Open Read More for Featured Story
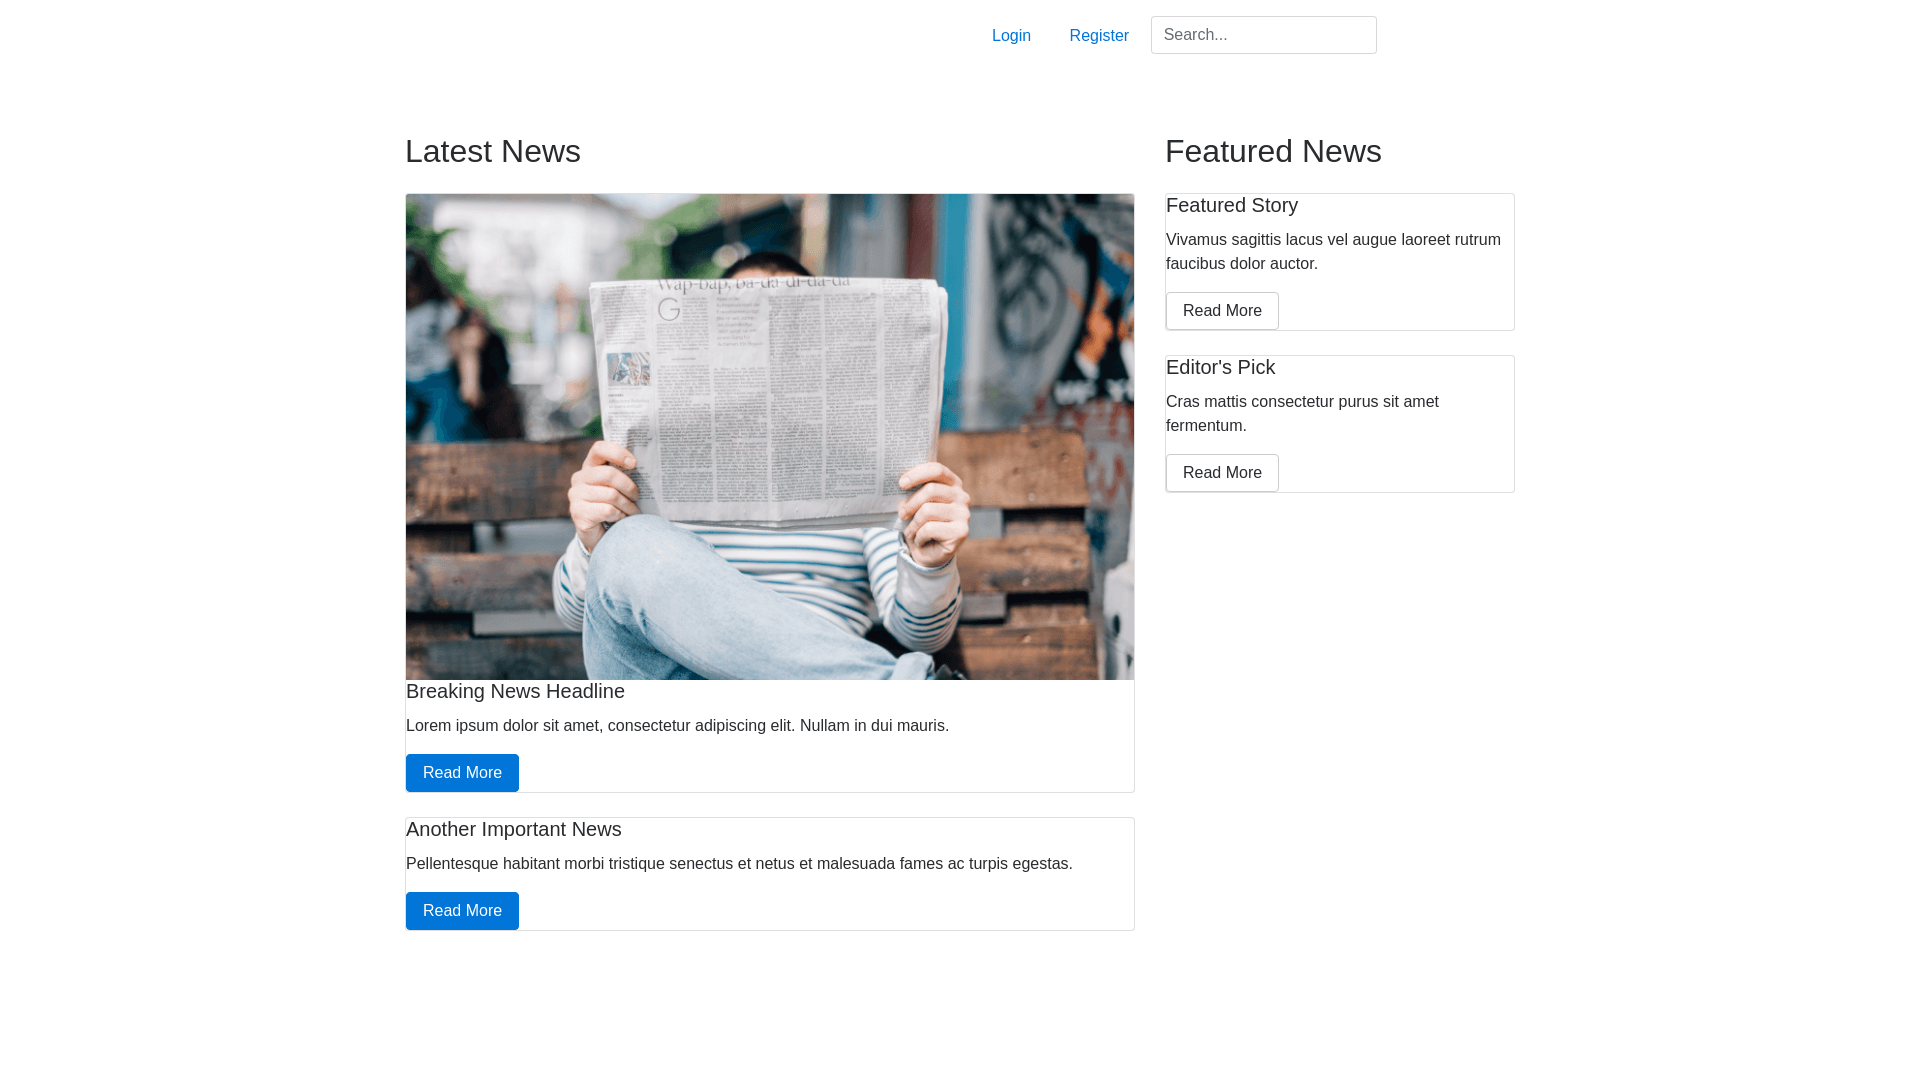 [1221, 311]
